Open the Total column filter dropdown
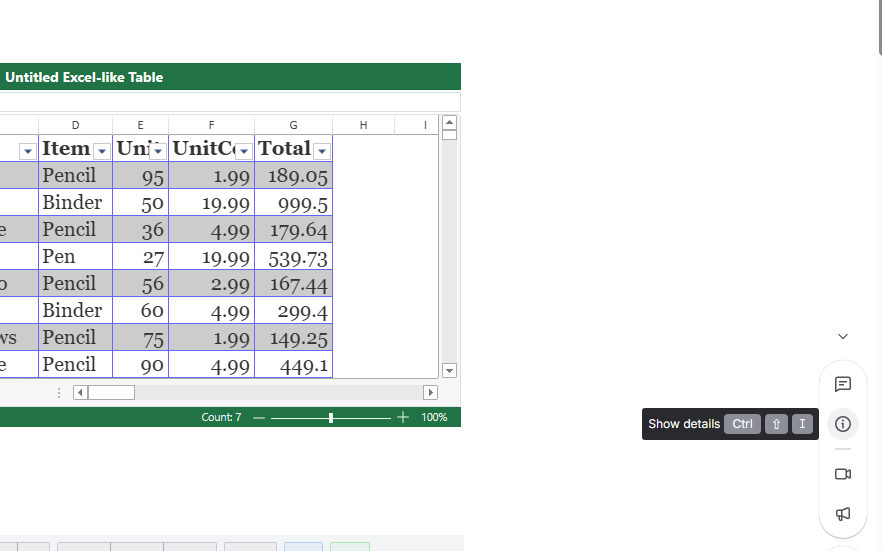 point(321,151)
